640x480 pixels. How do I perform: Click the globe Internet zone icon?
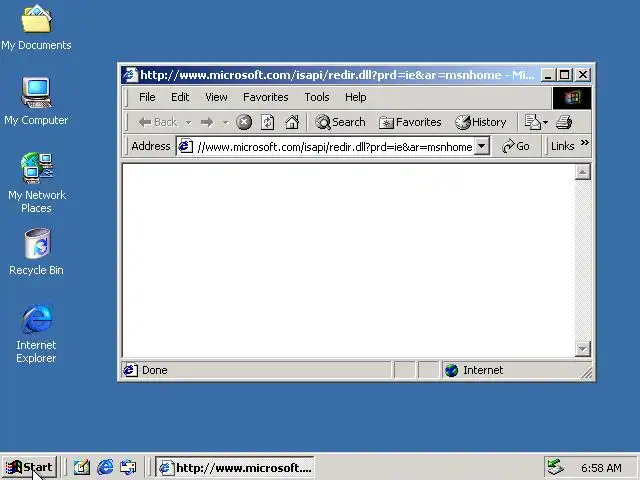451,370
